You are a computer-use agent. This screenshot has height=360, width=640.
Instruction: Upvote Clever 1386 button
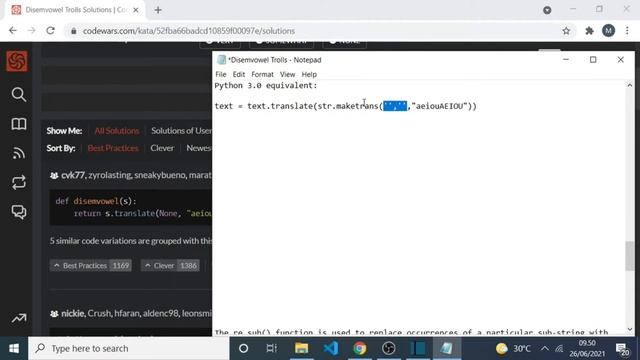[x=170, y=265]
